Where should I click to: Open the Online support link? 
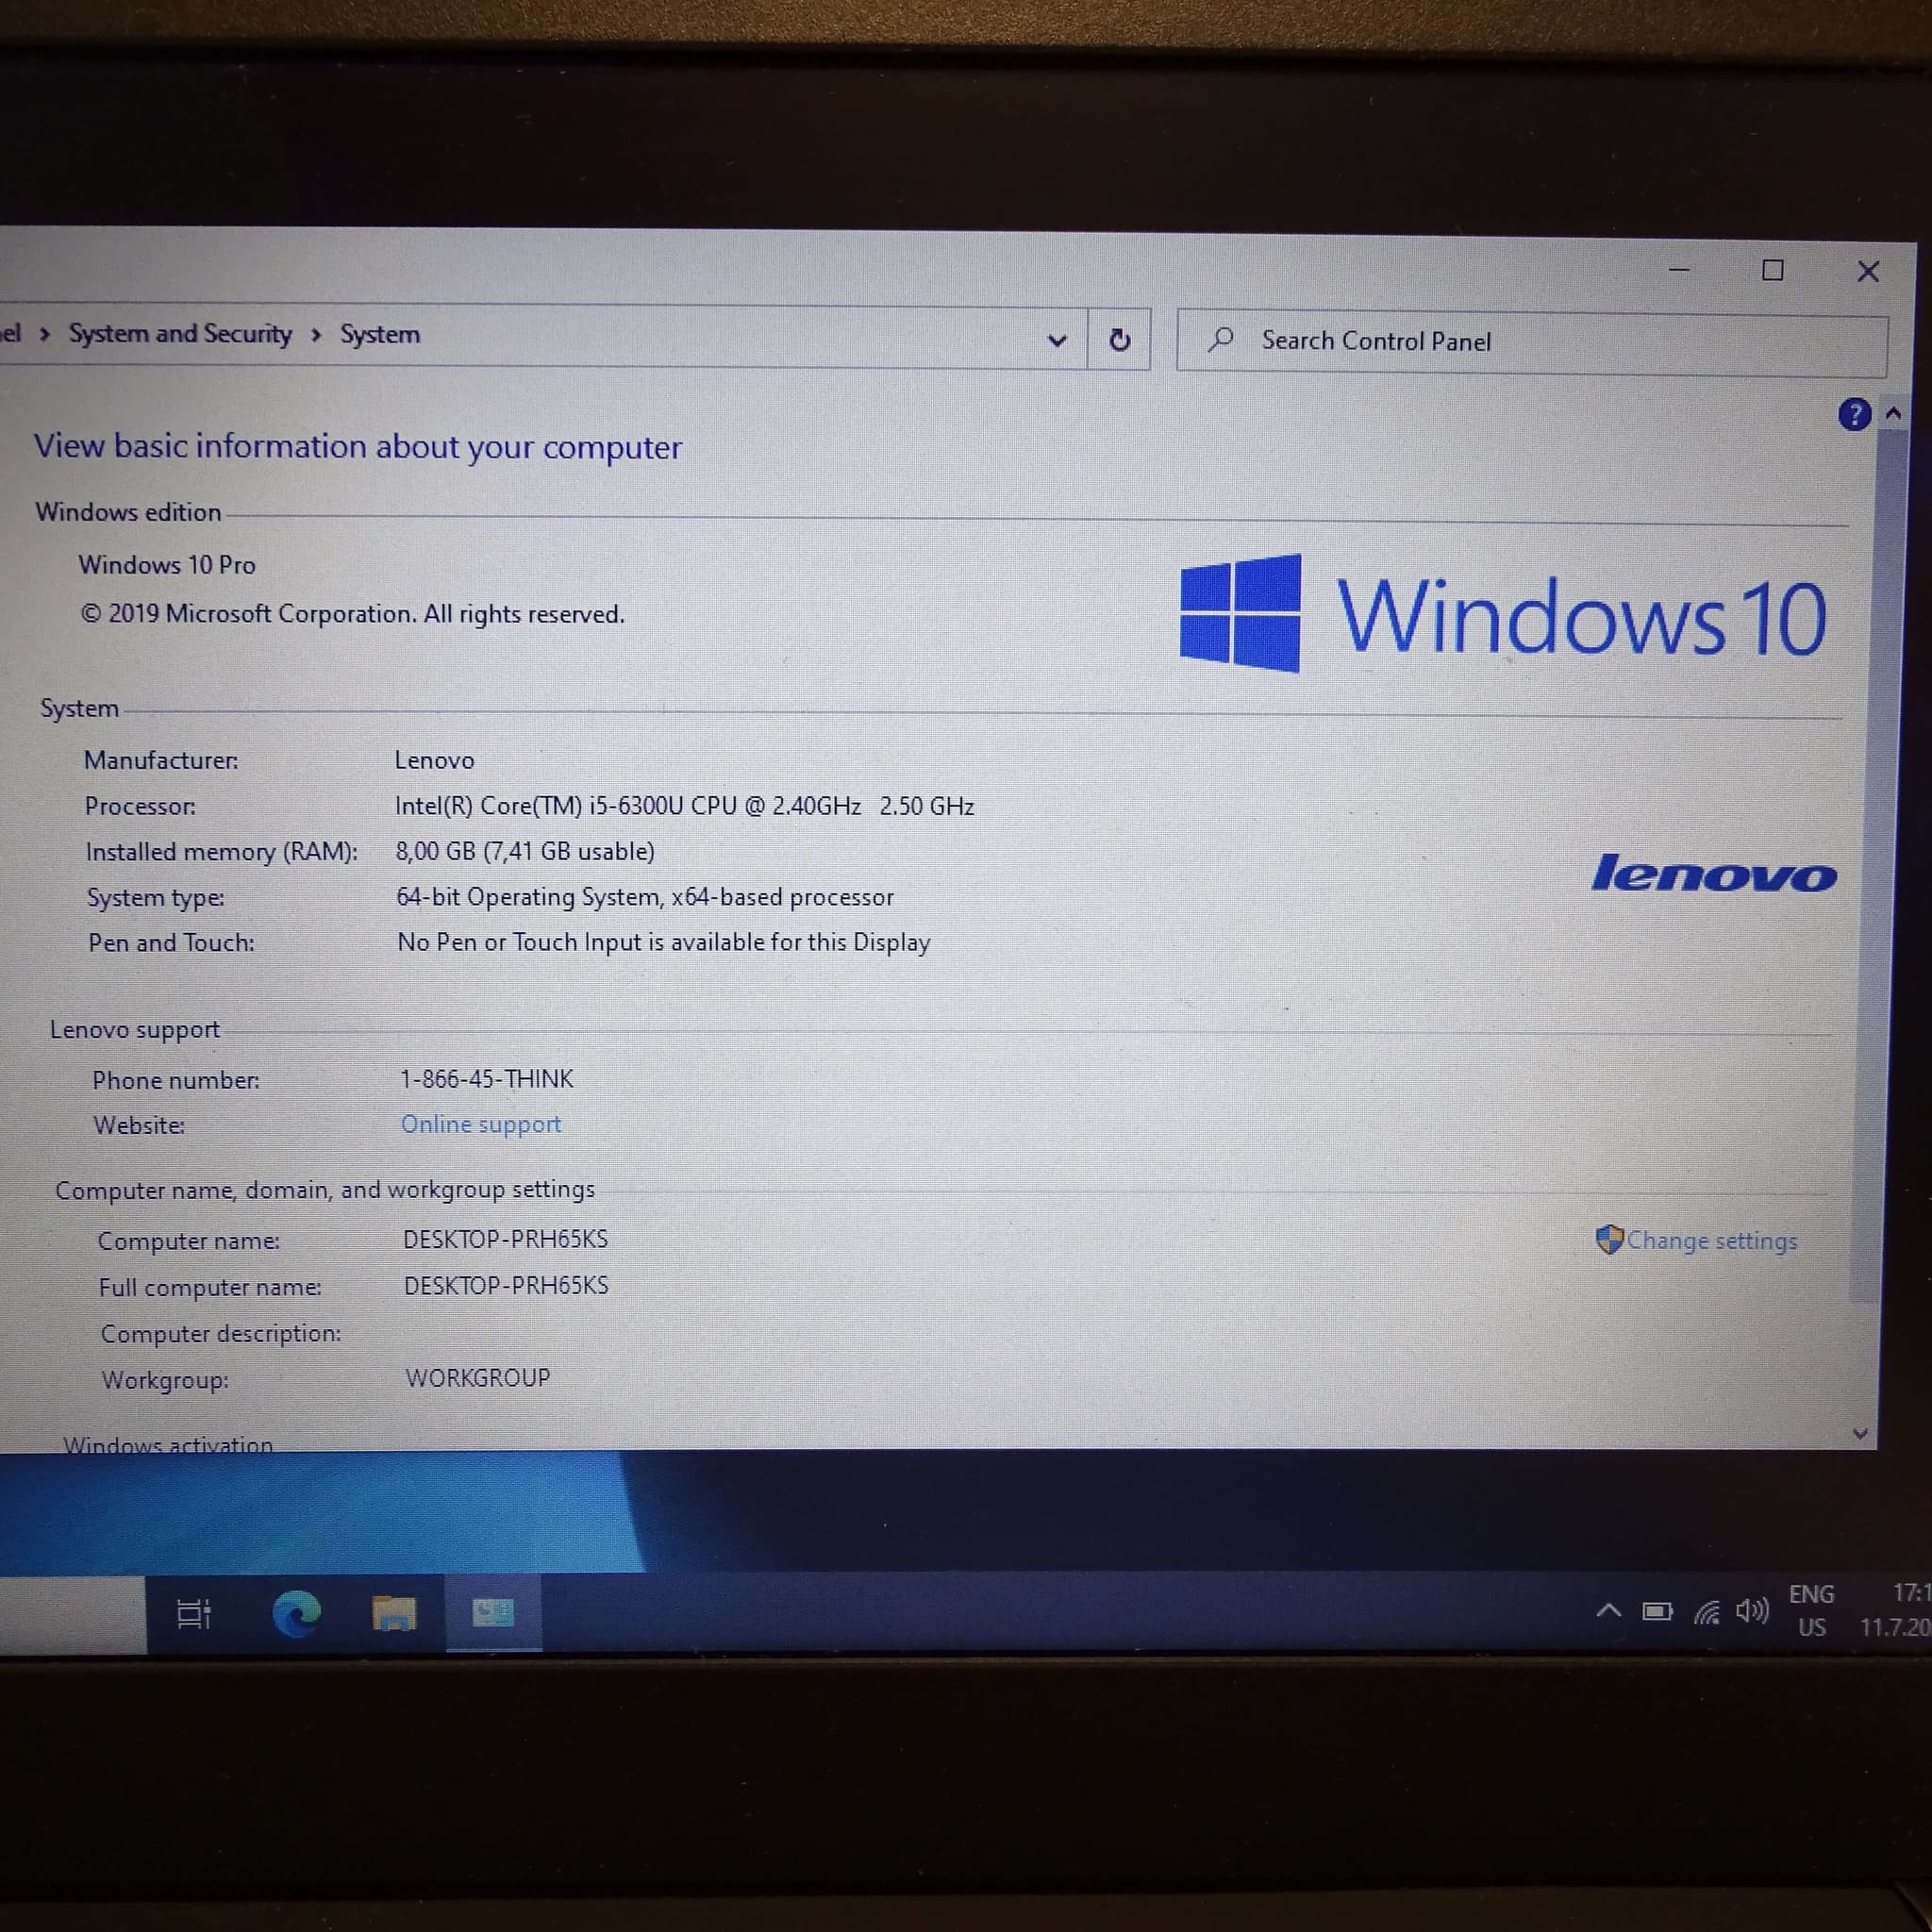pyautogui.click(x=481, y=1124)
